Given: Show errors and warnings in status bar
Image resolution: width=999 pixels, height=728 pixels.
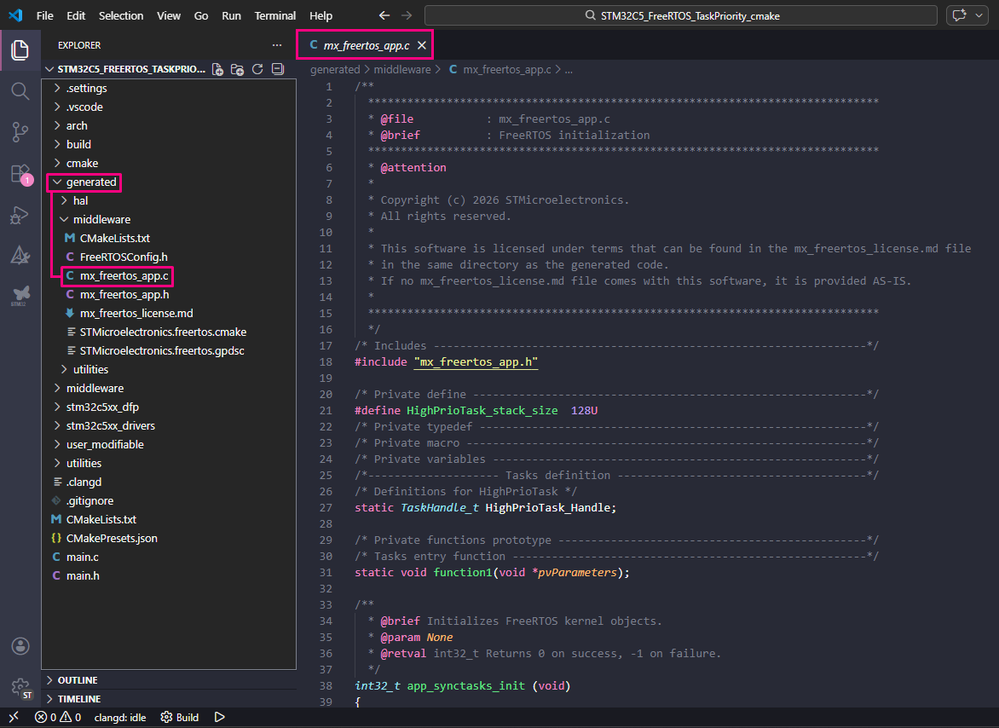Looking at the screenshot, I should 58,717.
